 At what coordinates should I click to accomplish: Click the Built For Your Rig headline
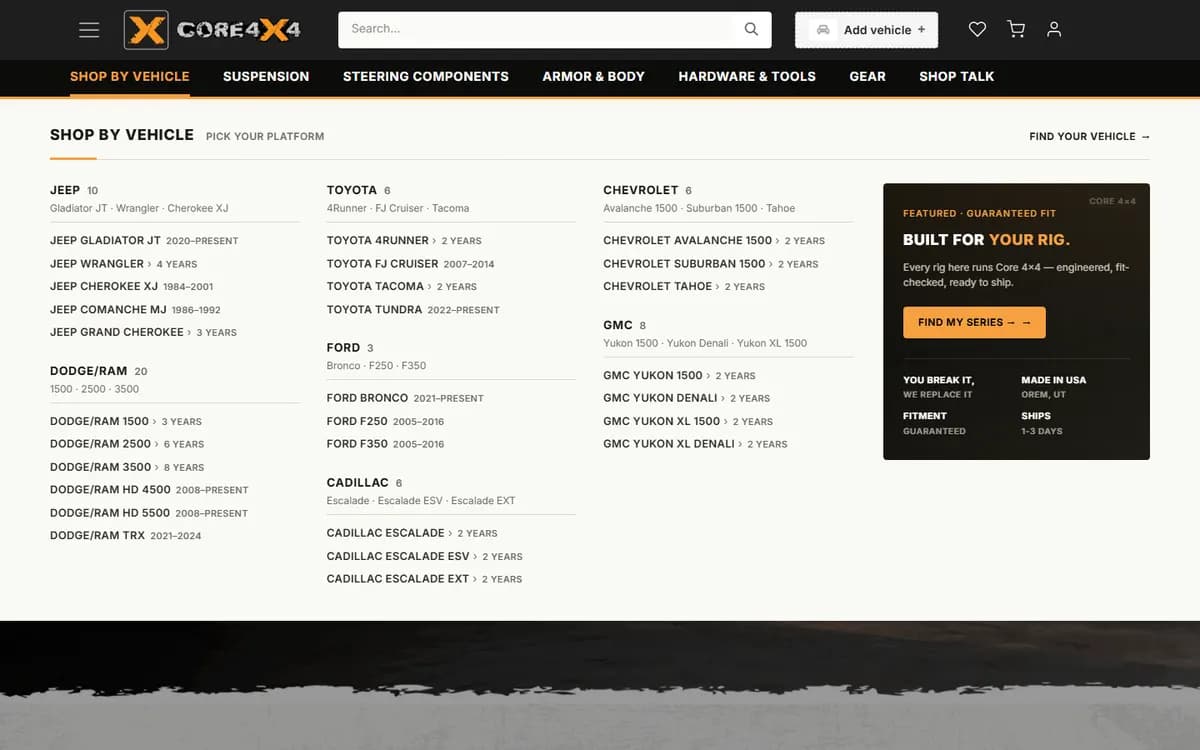point(986,239)
